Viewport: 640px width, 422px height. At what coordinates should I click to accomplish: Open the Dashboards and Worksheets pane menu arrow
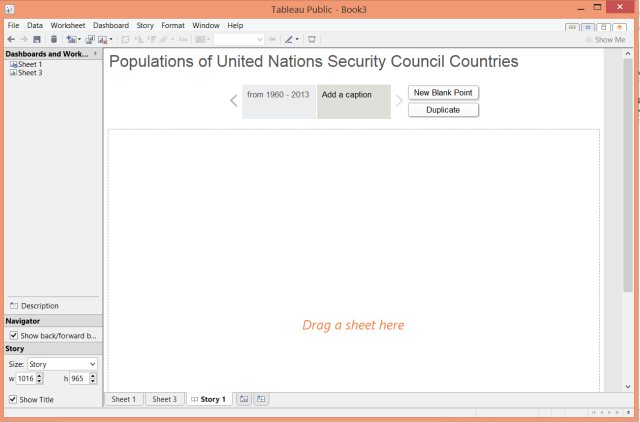(x=95, y=53)
